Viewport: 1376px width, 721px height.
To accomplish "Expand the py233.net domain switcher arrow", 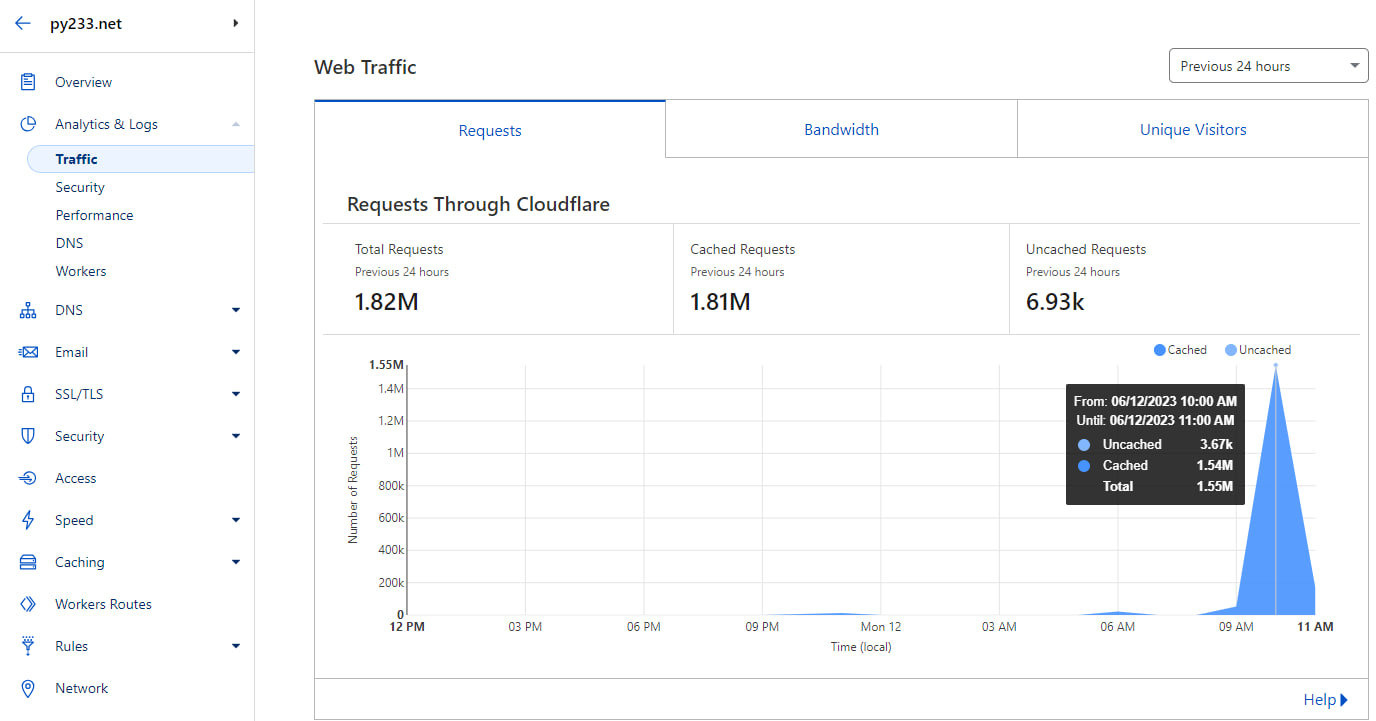I will (x=236, y=23).
